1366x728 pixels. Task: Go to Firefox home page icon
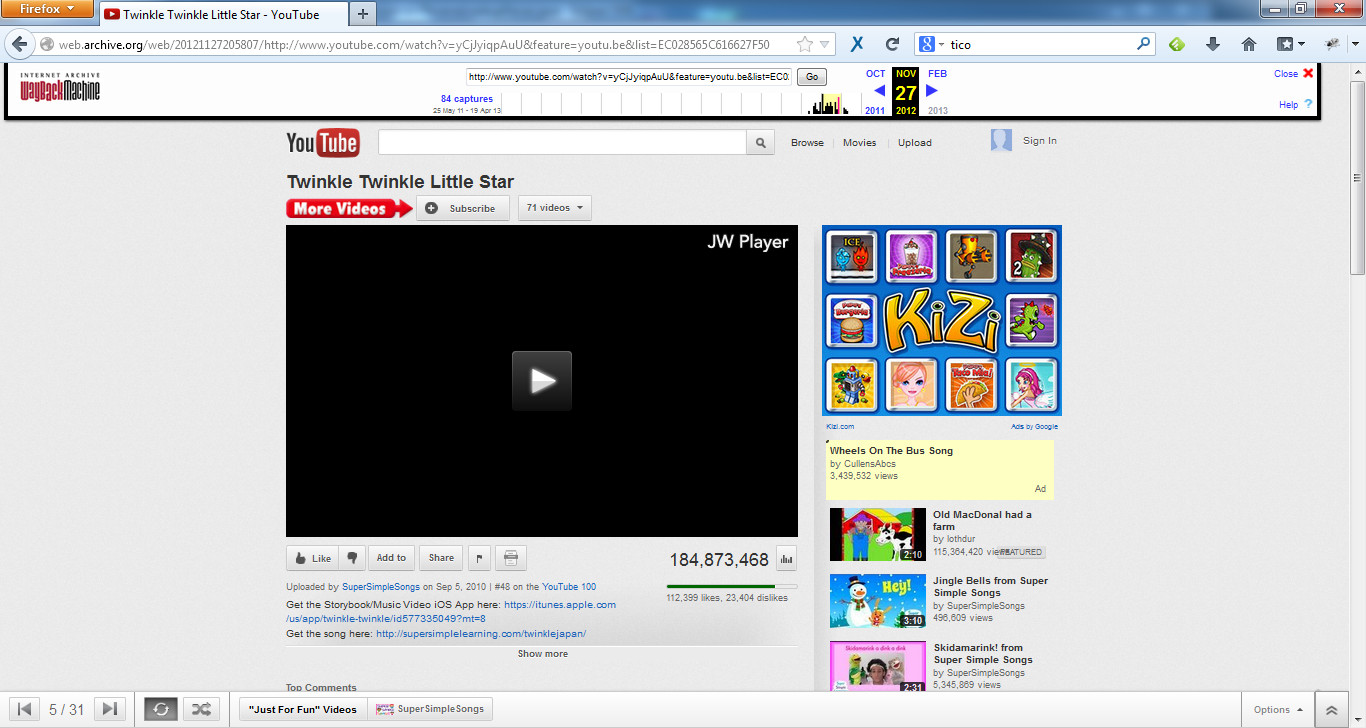1248,44
